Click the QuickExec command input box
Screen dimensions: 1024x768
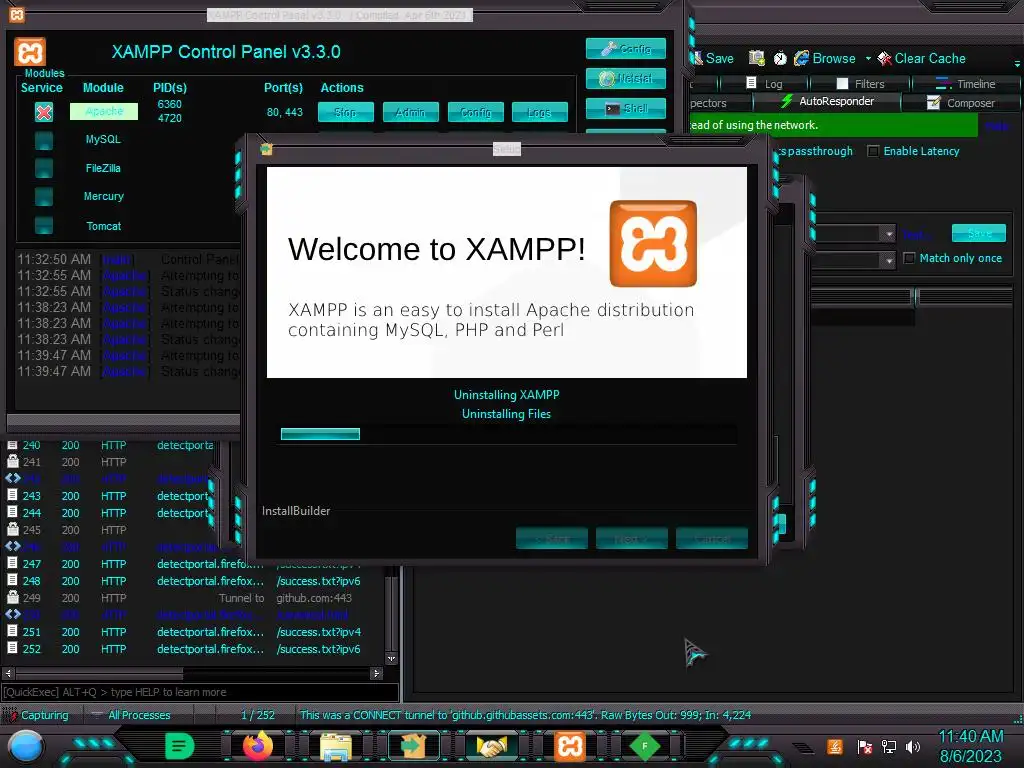200,692
